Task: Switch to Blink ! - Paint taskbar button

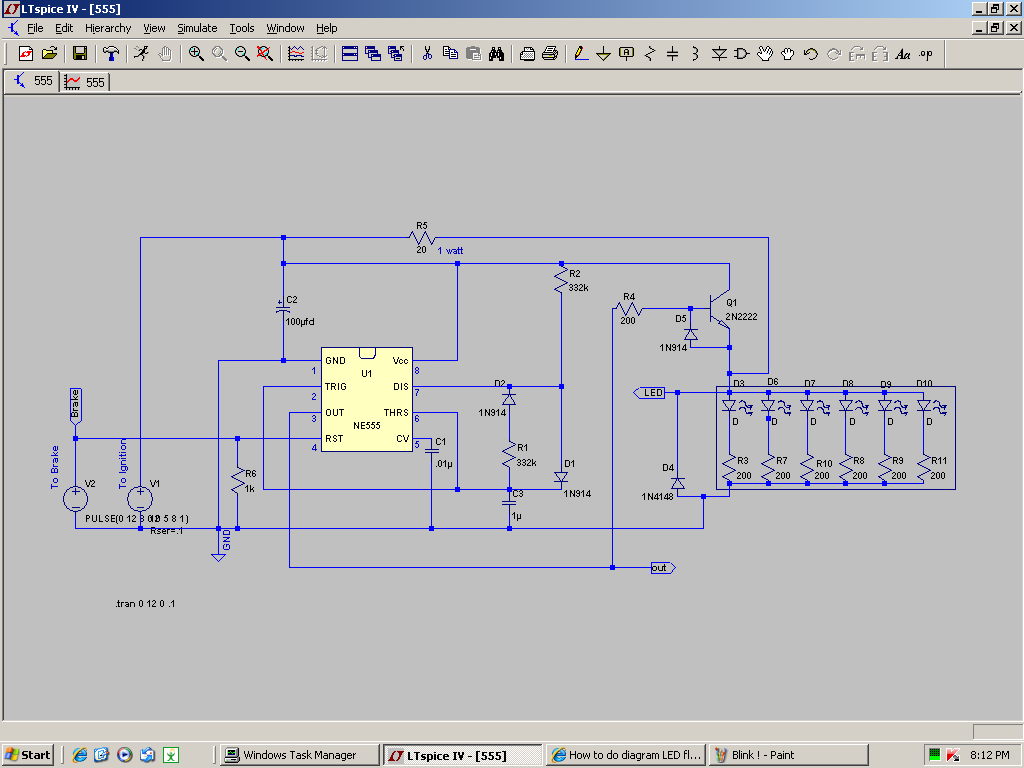Action: (x=789, y=755)
